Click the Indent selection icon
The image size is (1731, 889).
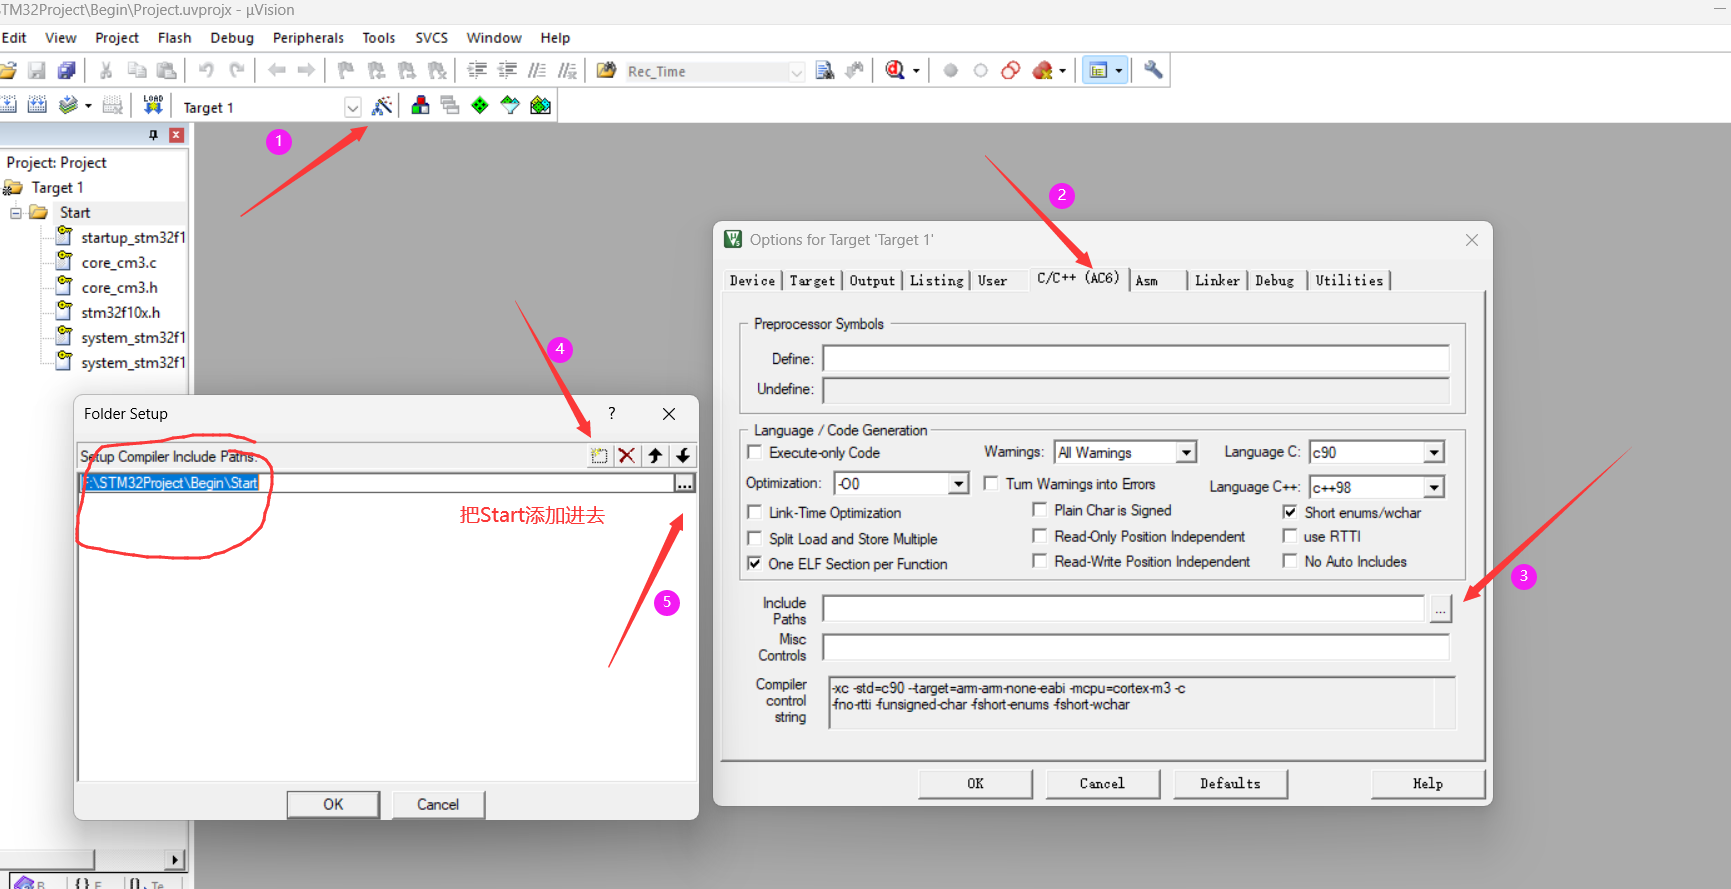[477, 70]
